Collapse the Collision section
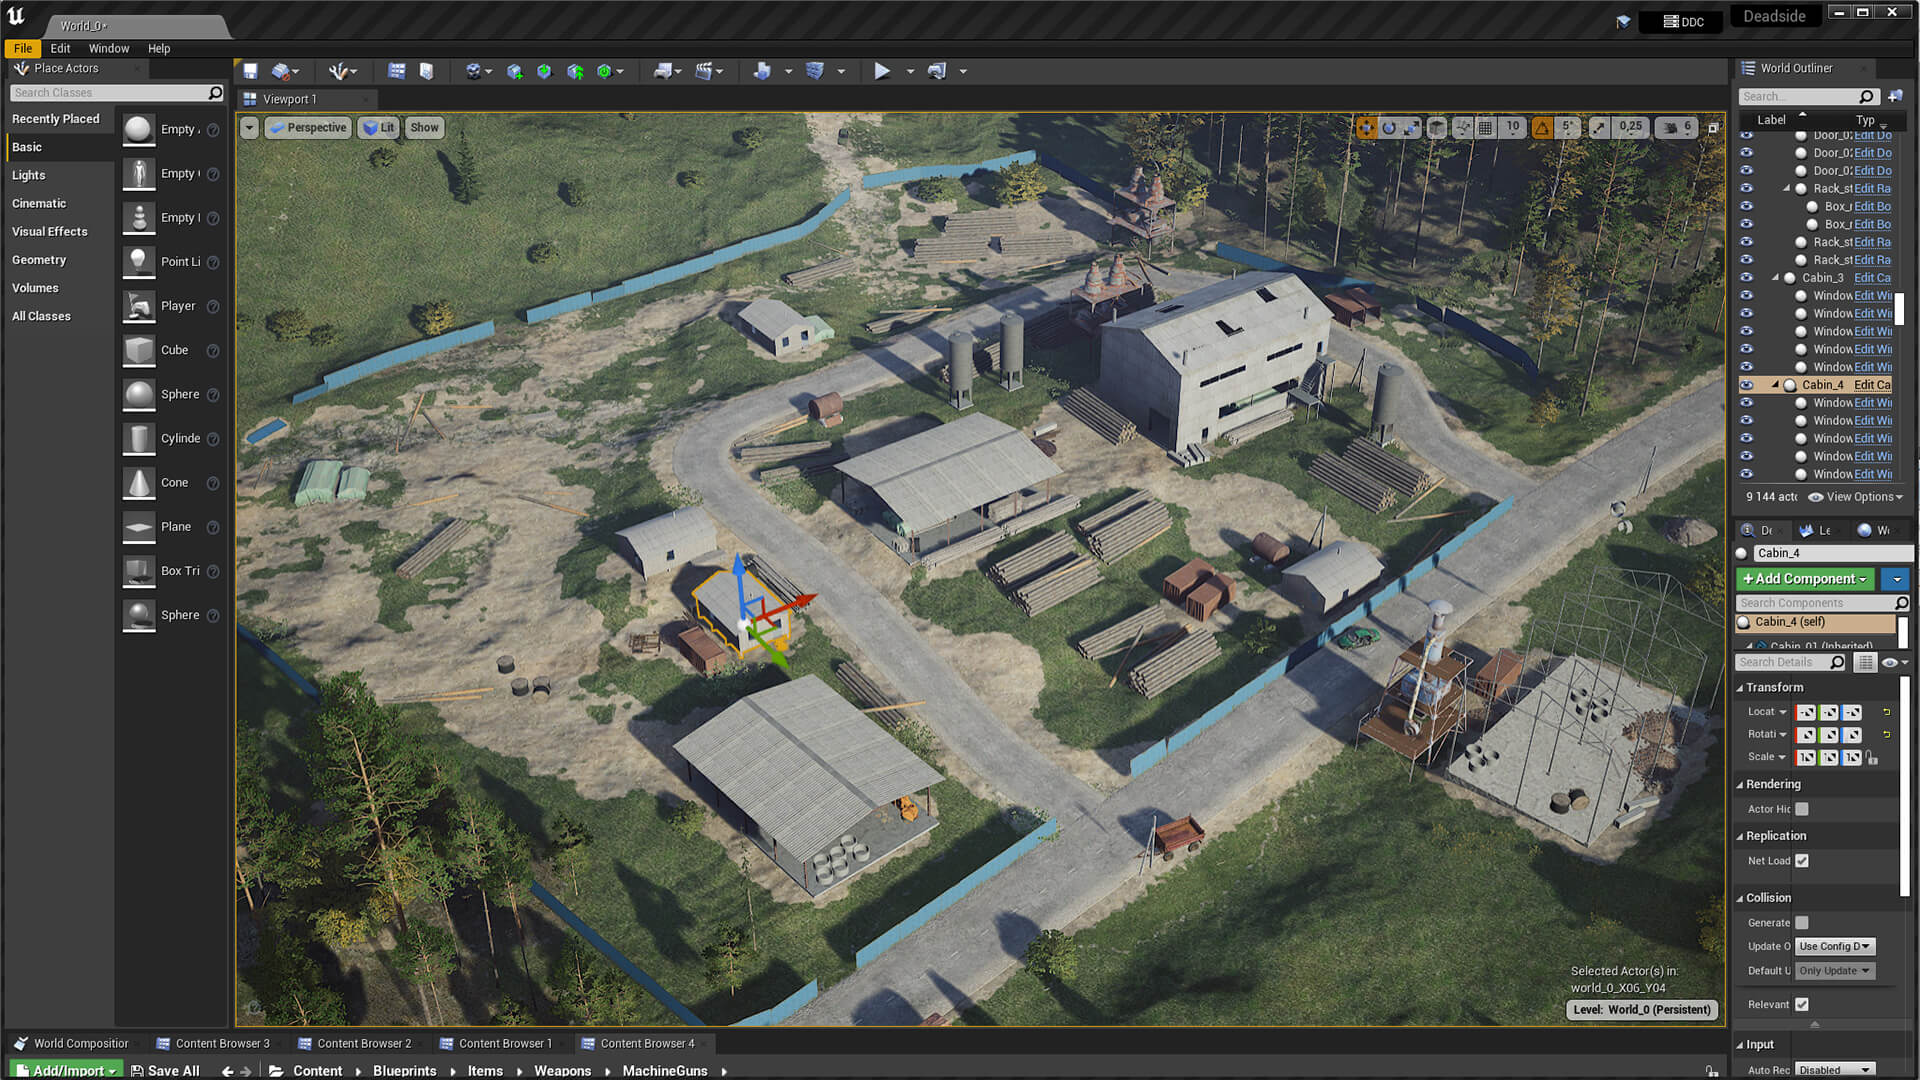This screenshot has height=1080, width=1920. 1740,898
